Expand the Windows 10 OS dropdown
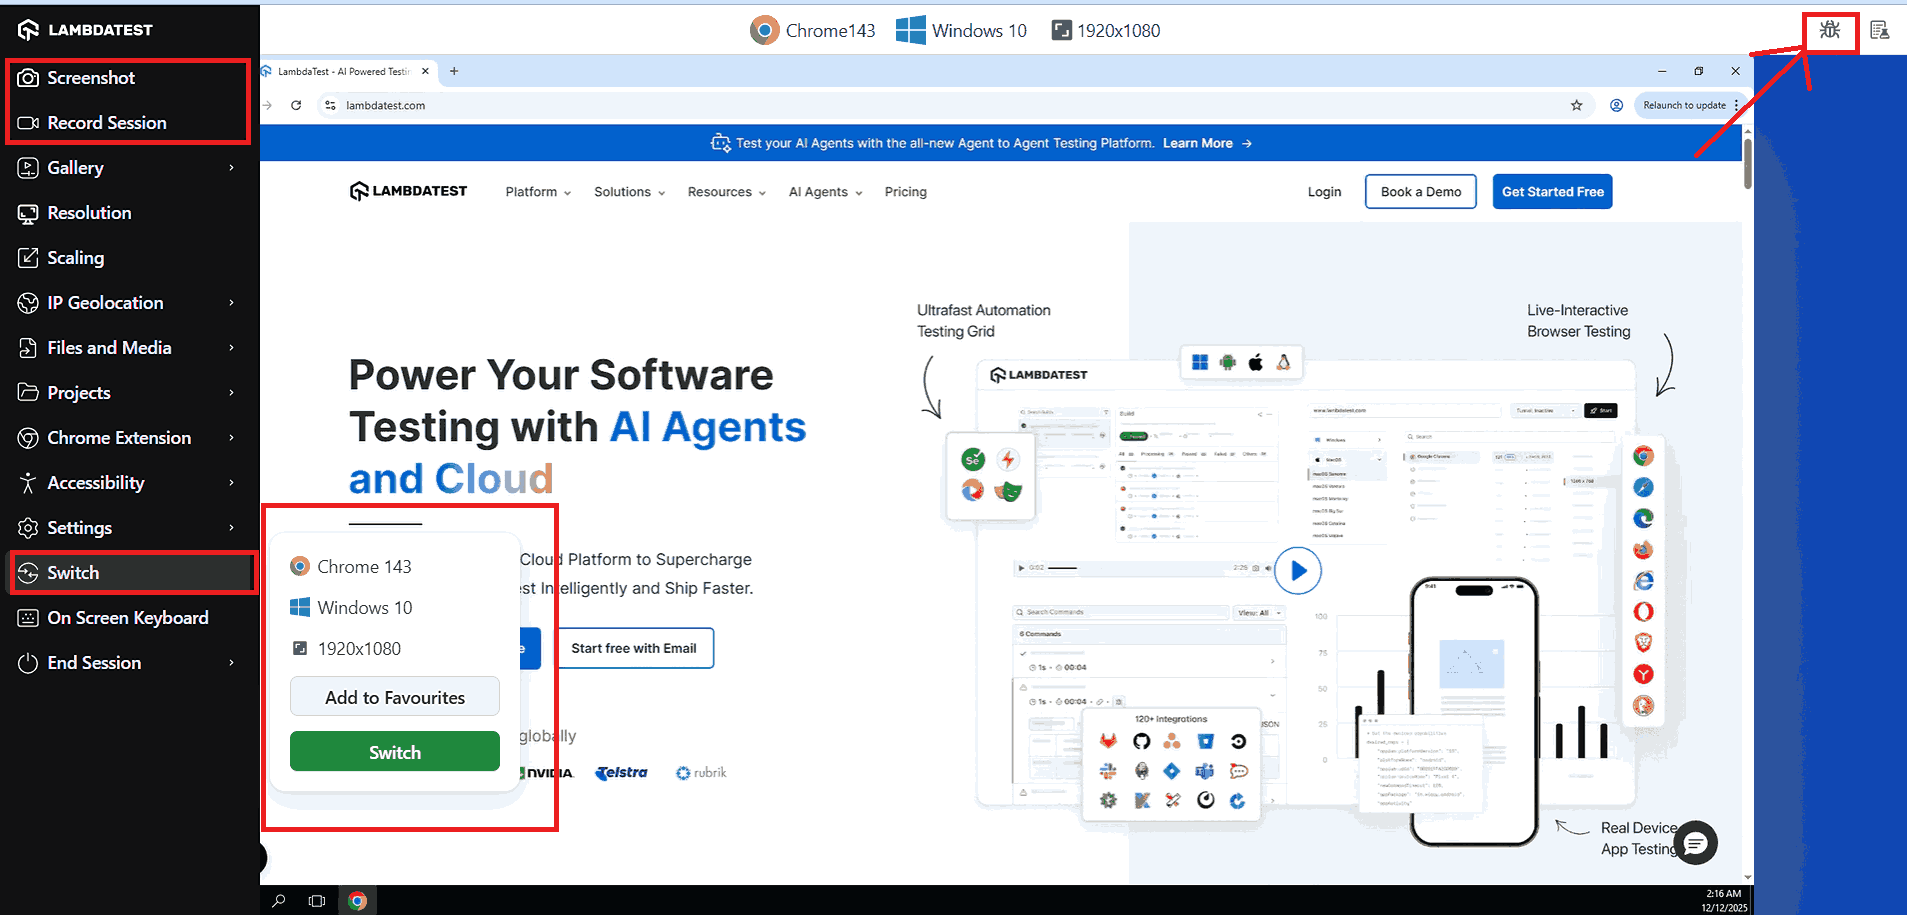 tap(961, 30)
